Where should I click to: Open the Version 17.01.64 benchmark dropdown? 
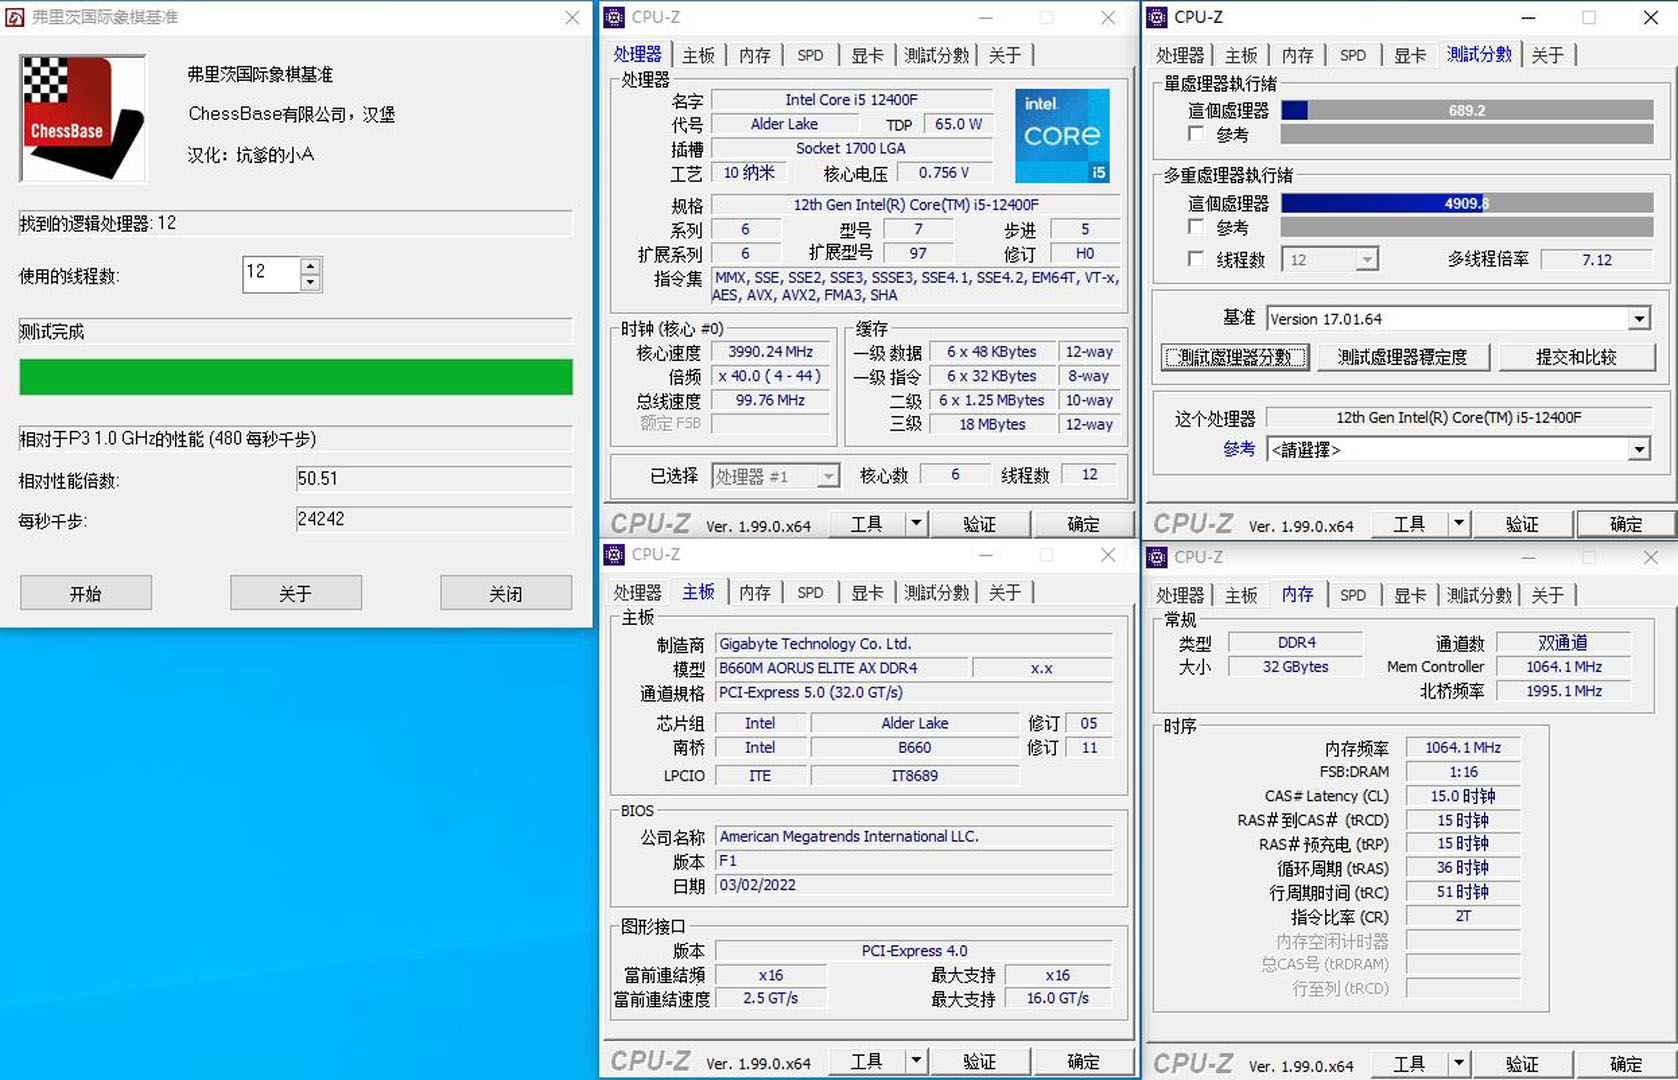pos(1640,318)
